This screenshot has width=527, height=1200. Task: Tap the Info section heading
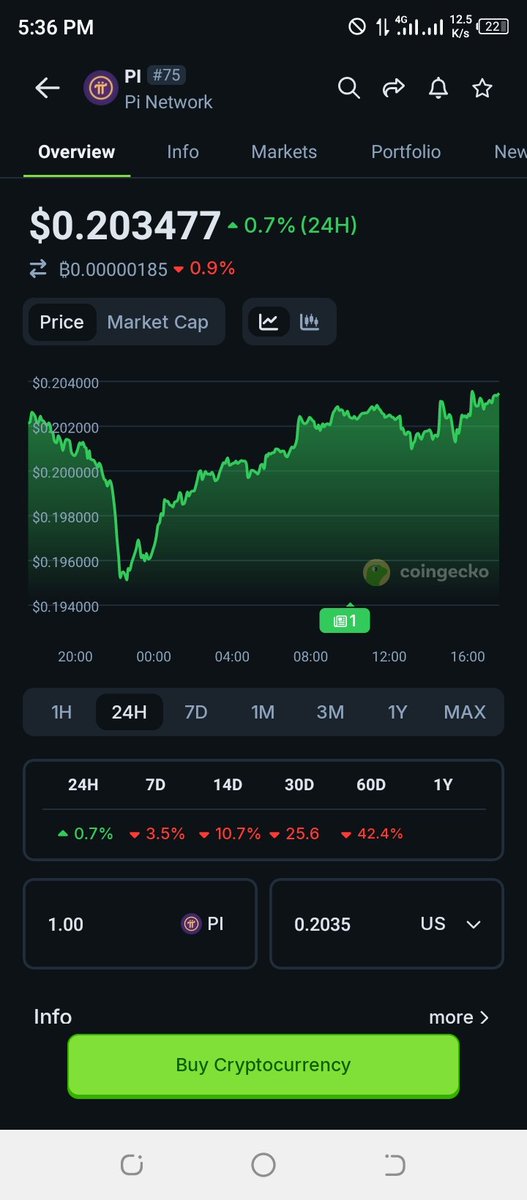click(53, 1017)
